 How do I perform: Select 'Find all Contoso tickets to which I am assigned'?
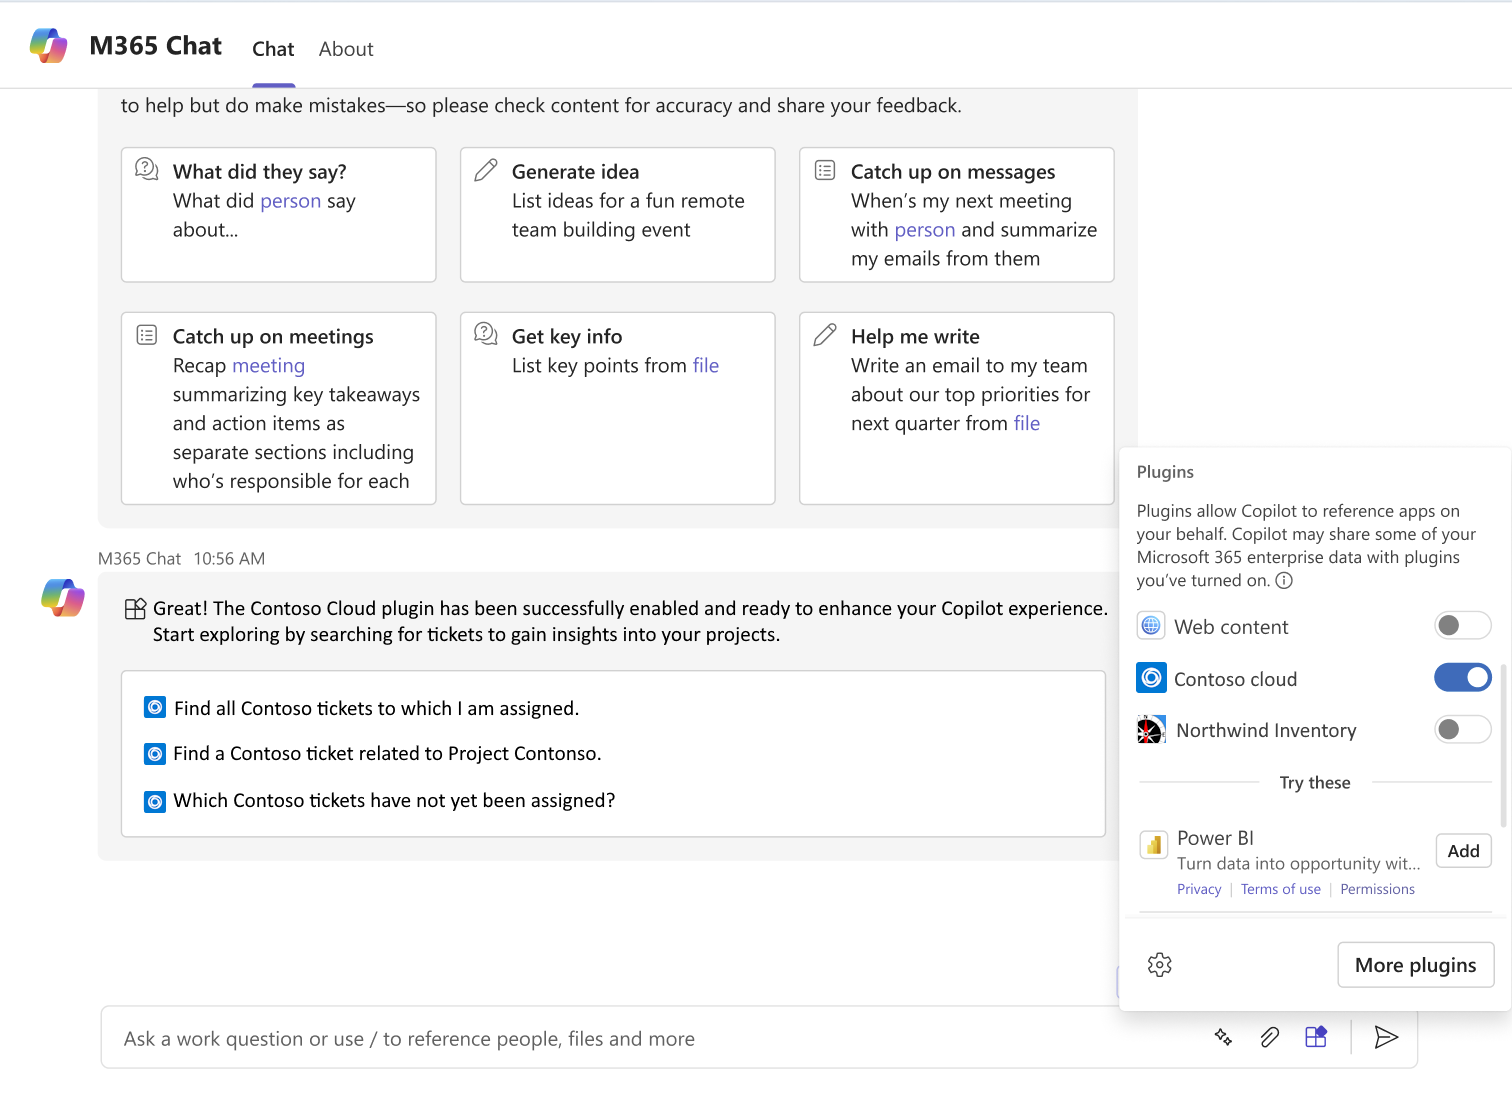376,708
